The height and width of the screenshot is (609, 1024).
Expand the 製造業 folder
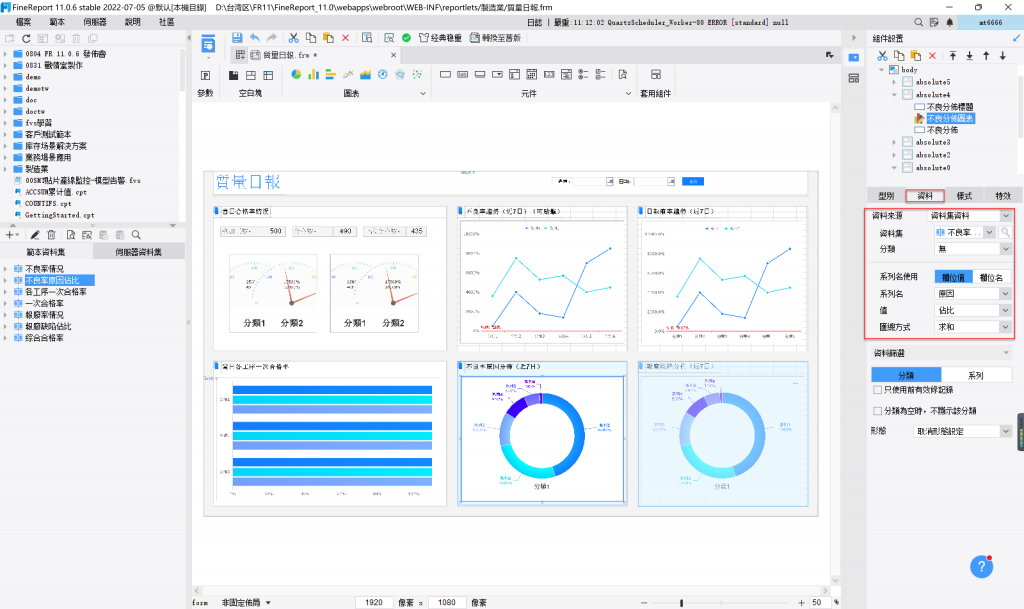(x=5, y=169)
